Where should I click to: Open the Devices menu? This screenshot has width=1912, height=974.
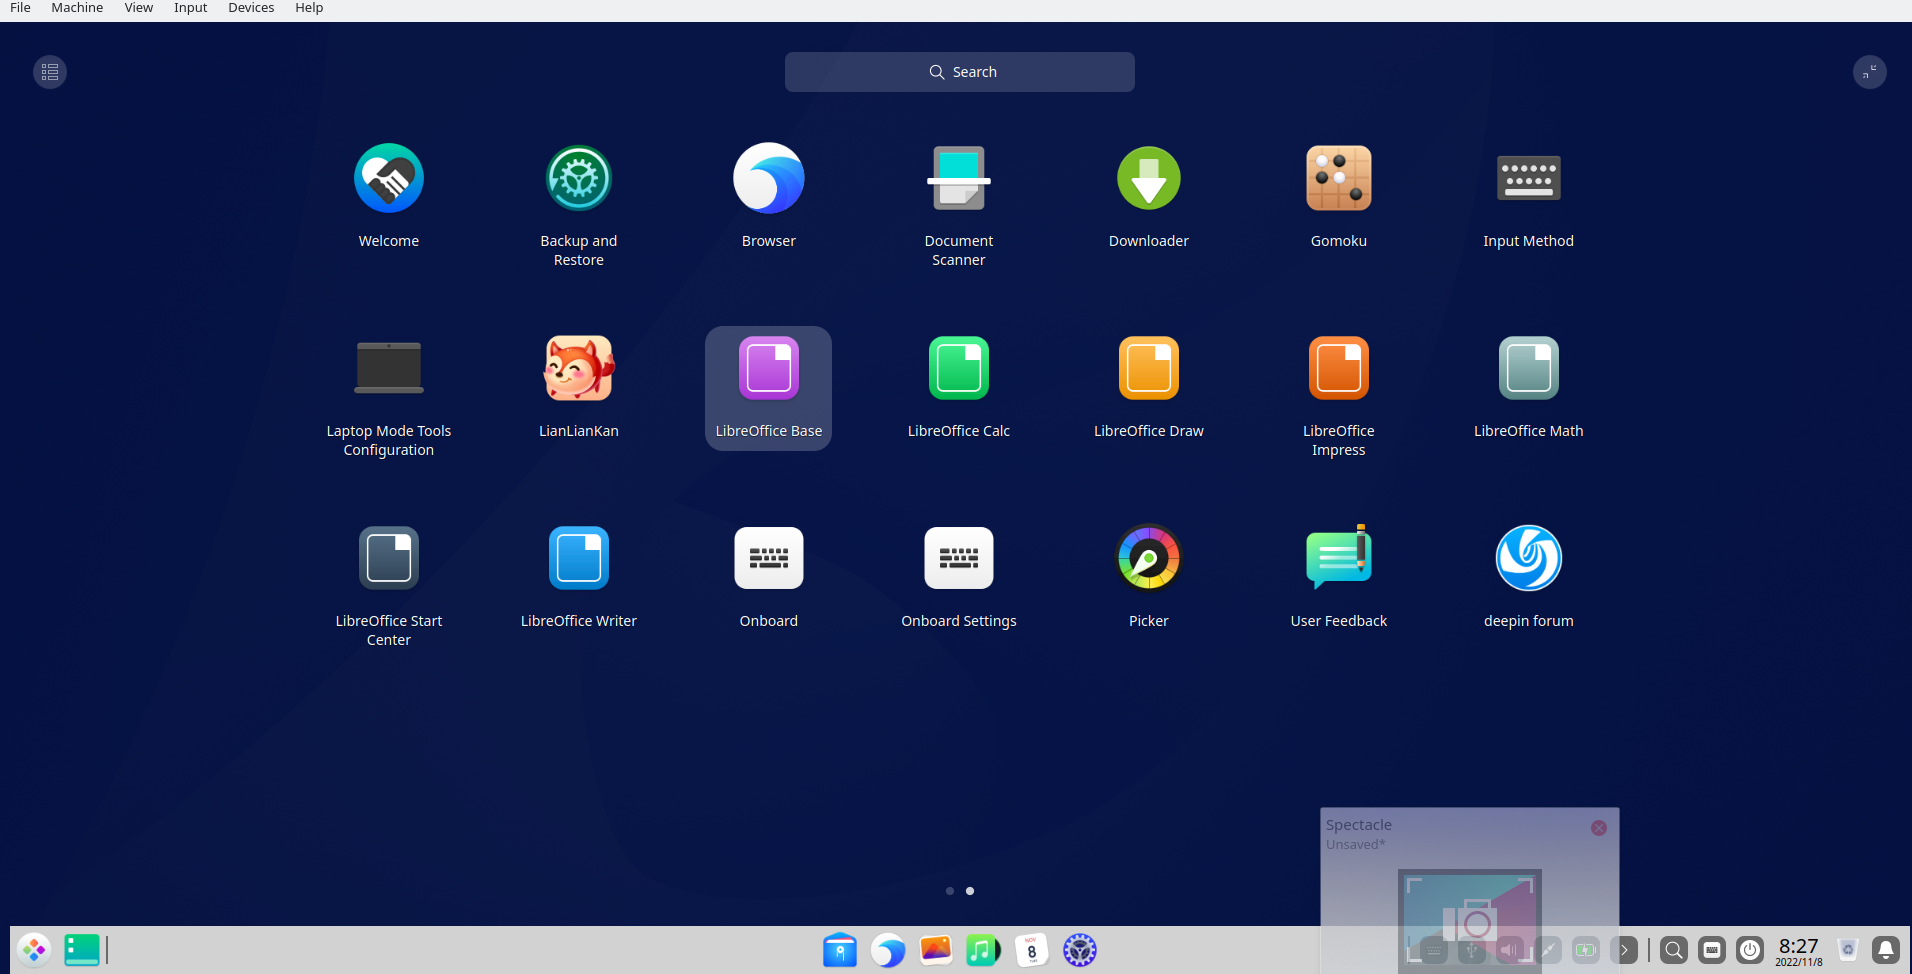point(250,8)
